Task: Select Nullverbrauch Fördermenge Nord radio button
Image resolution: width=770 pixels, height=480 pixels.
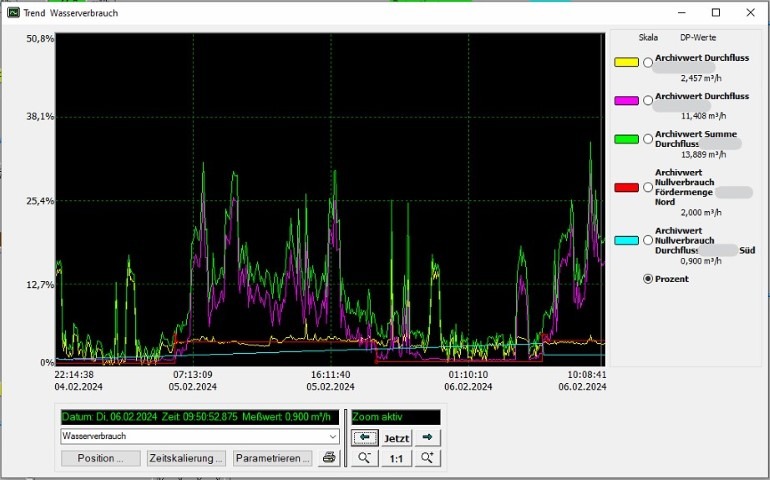Action: click(x=648, y=187)
